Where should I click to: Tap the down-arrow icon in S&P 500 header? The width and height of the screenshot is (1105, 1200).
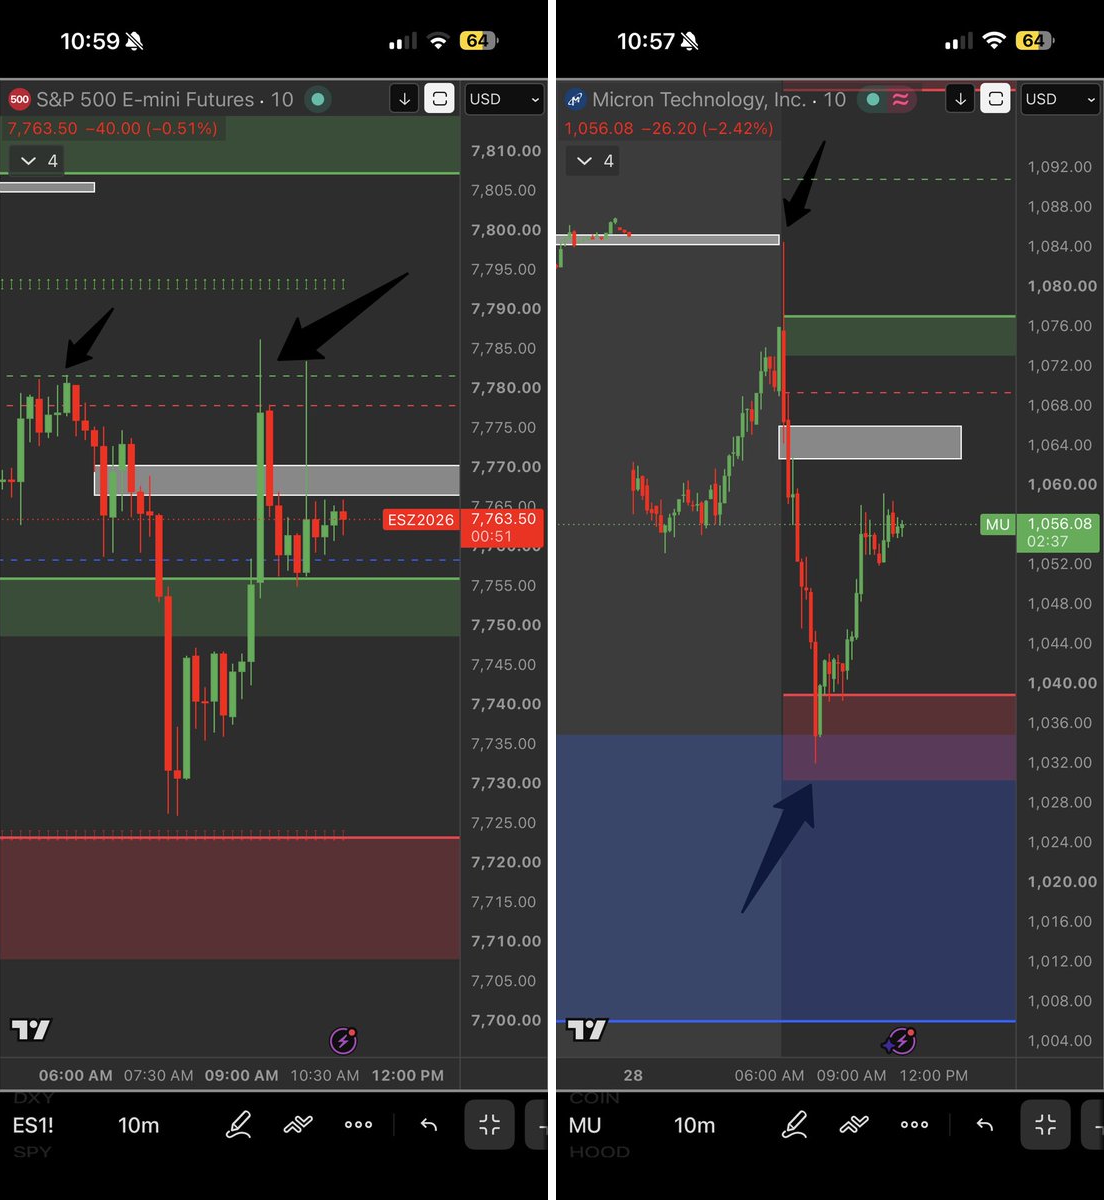404,99
